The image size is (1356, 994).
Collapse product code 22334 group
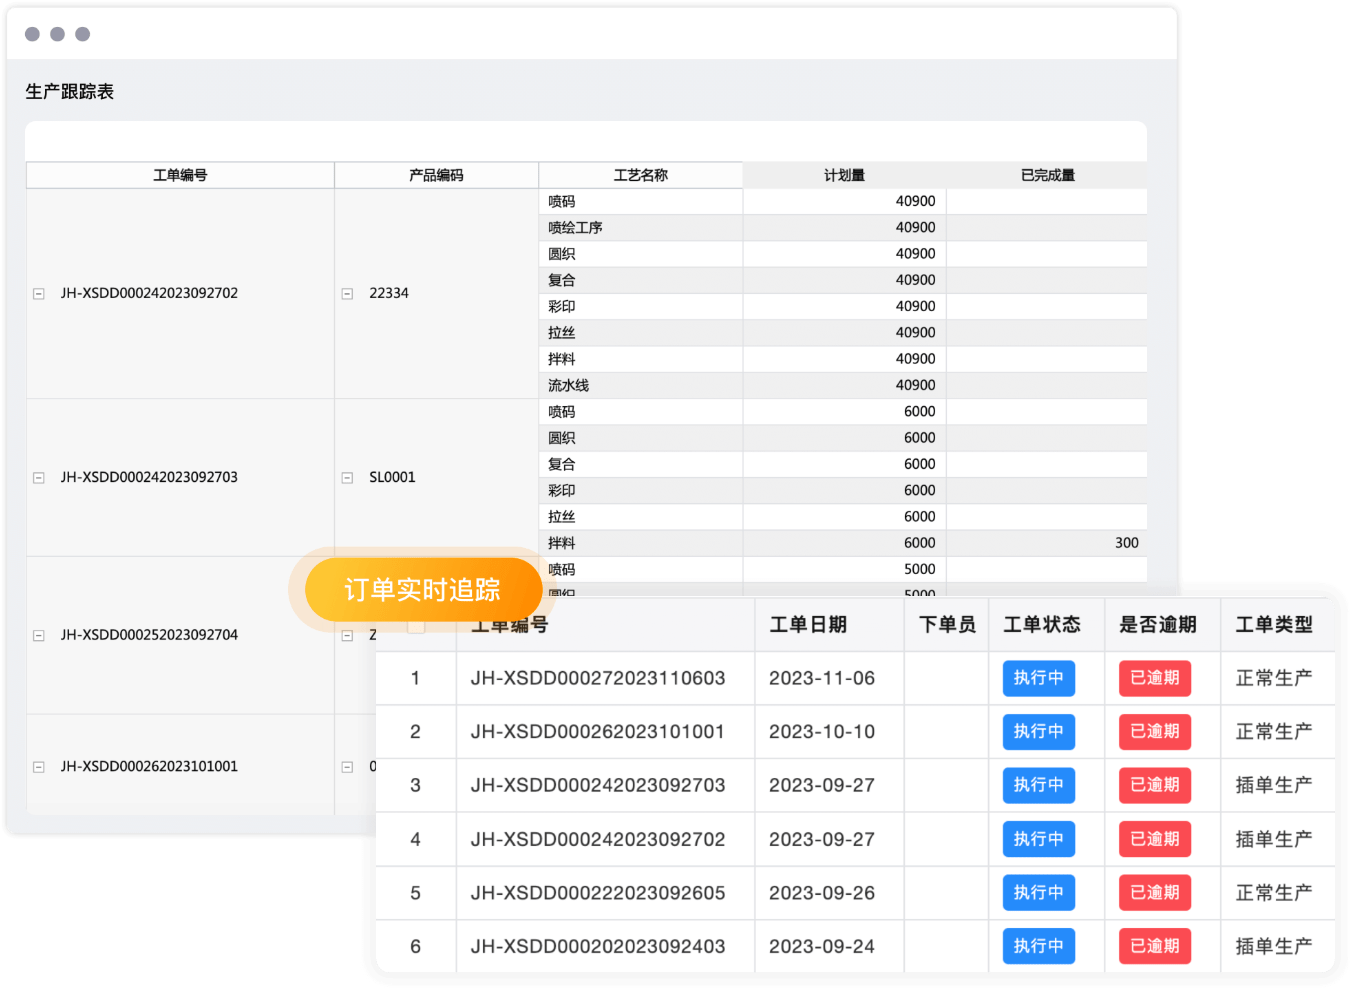tap(347, 294)
